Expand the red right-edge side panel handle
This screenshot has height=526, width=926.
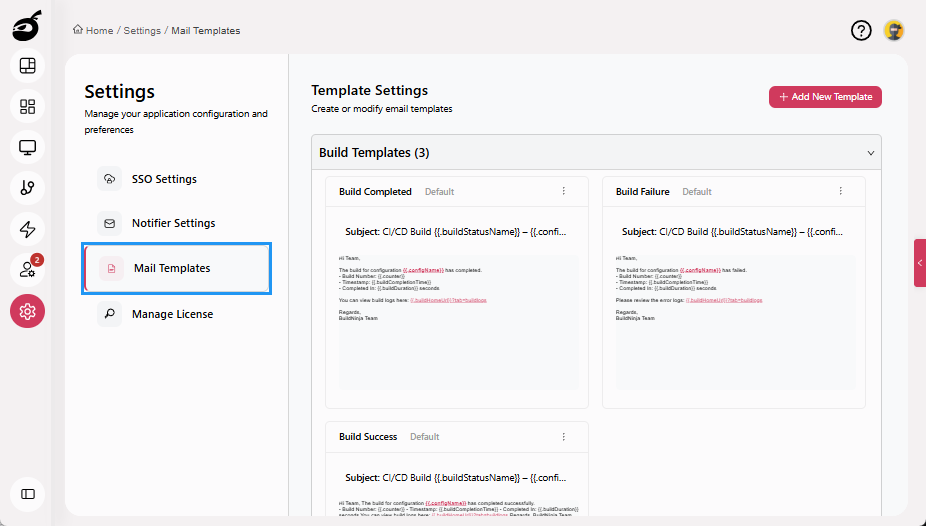tap(920, 263)
